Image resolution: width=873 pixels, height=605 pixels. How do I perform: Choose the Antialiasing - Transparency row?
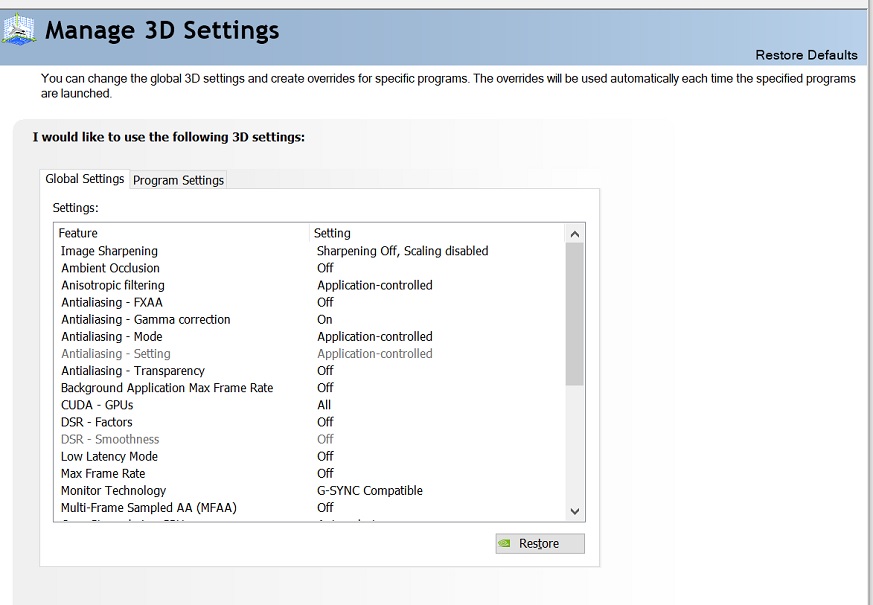[x=132, y=370]
